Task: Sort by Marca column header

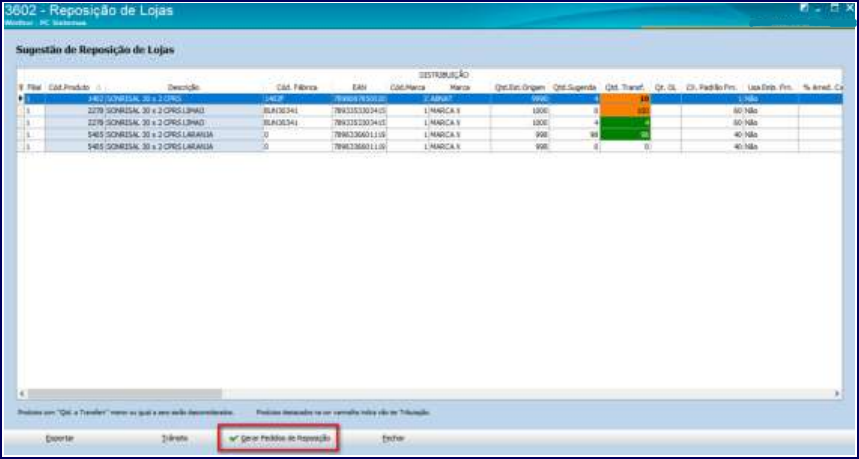Action: click(x=460, y=88)
